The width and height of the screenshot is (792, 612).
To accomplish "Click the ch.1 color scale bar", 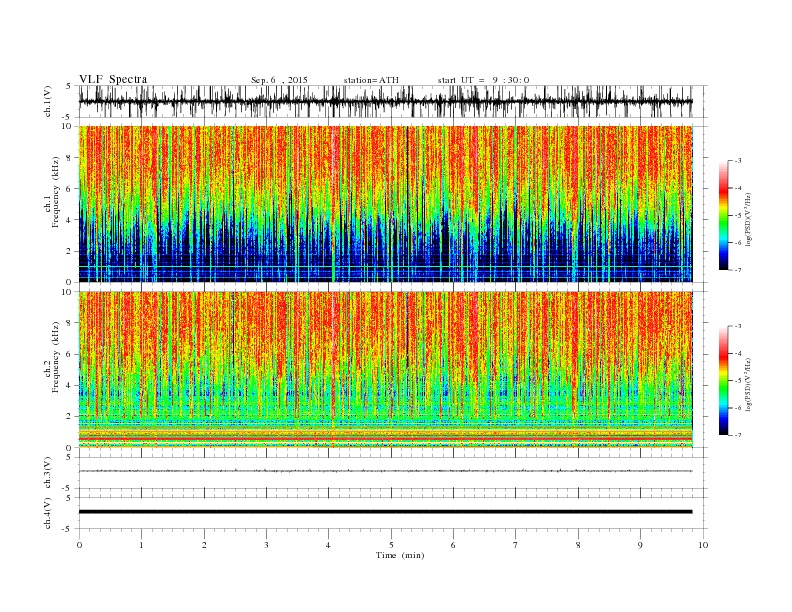I will click(x=723, y=216).
